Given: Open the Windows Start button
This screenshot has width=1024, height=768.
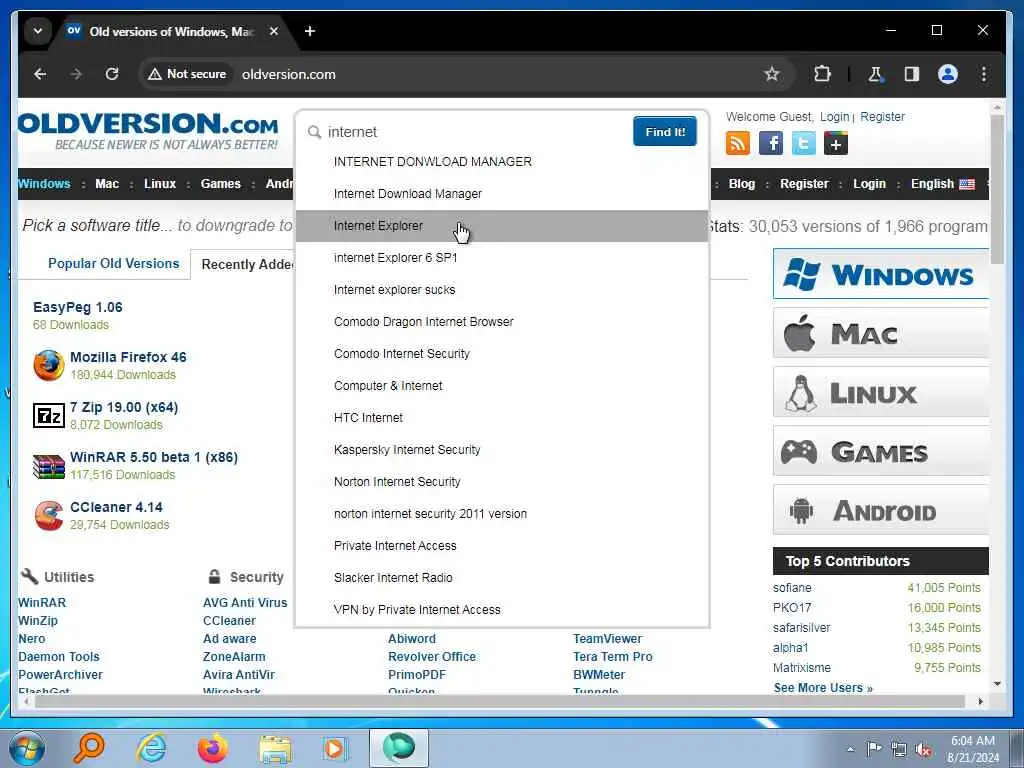Looking at the screenshot, I should [27, 749].
